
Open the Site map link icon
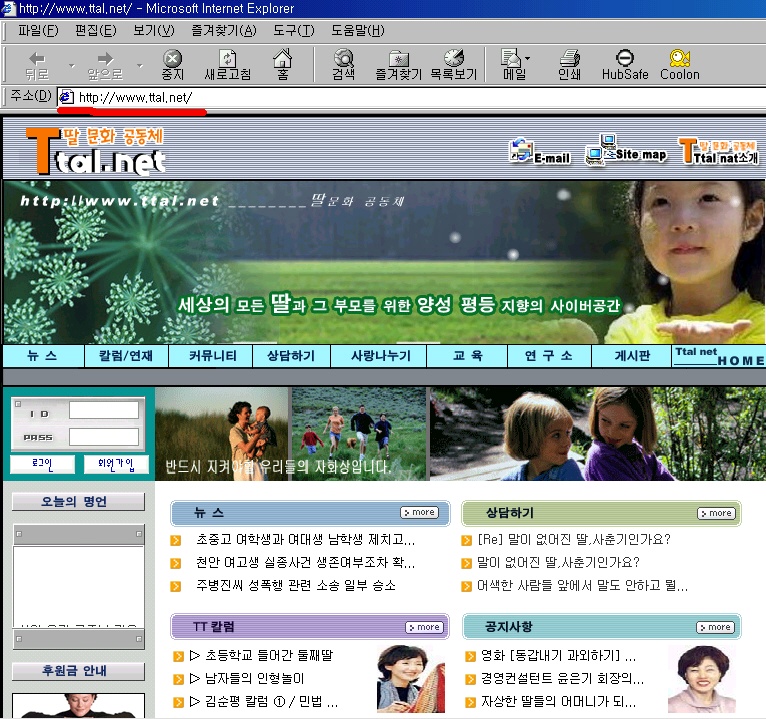pyautogui.click(x=626, y=150)
